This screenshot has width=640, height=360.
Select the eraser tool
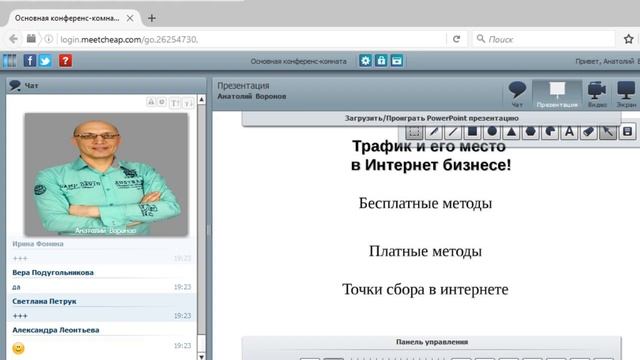588,132
